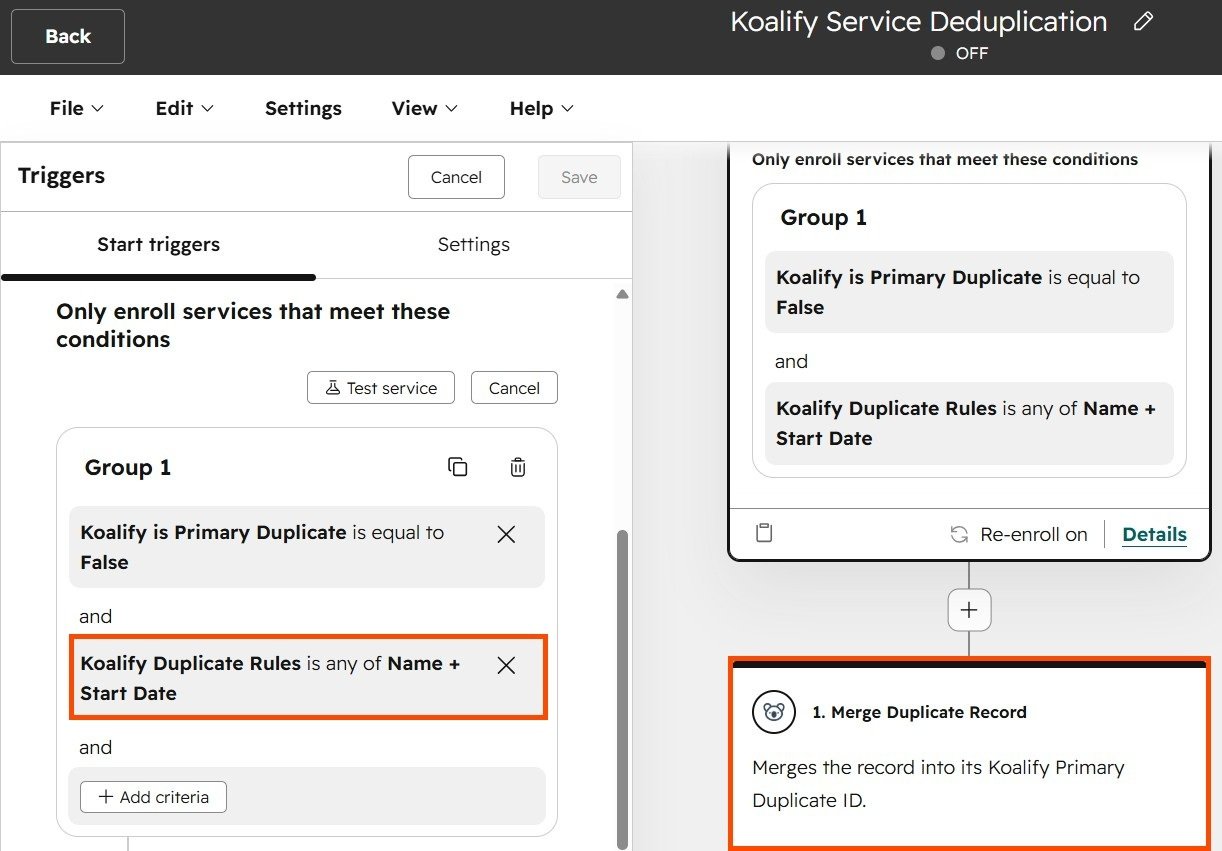Remove the Koalify Duplicate Rules criterion
Screen dimensions: 1222x851
pyautogui.click(x=506, y=665)
